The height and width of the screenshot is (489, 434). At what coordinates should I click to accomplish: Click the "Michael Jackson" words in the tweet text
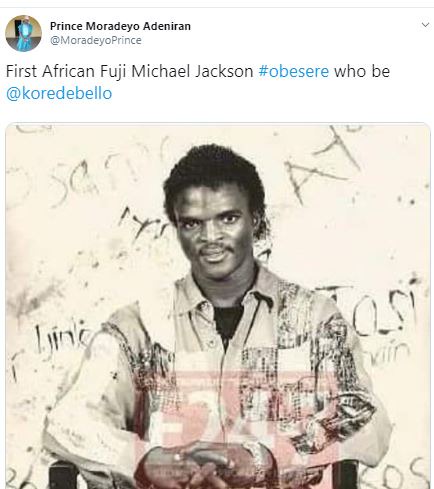pyautogui.click(x=192, y=71)
